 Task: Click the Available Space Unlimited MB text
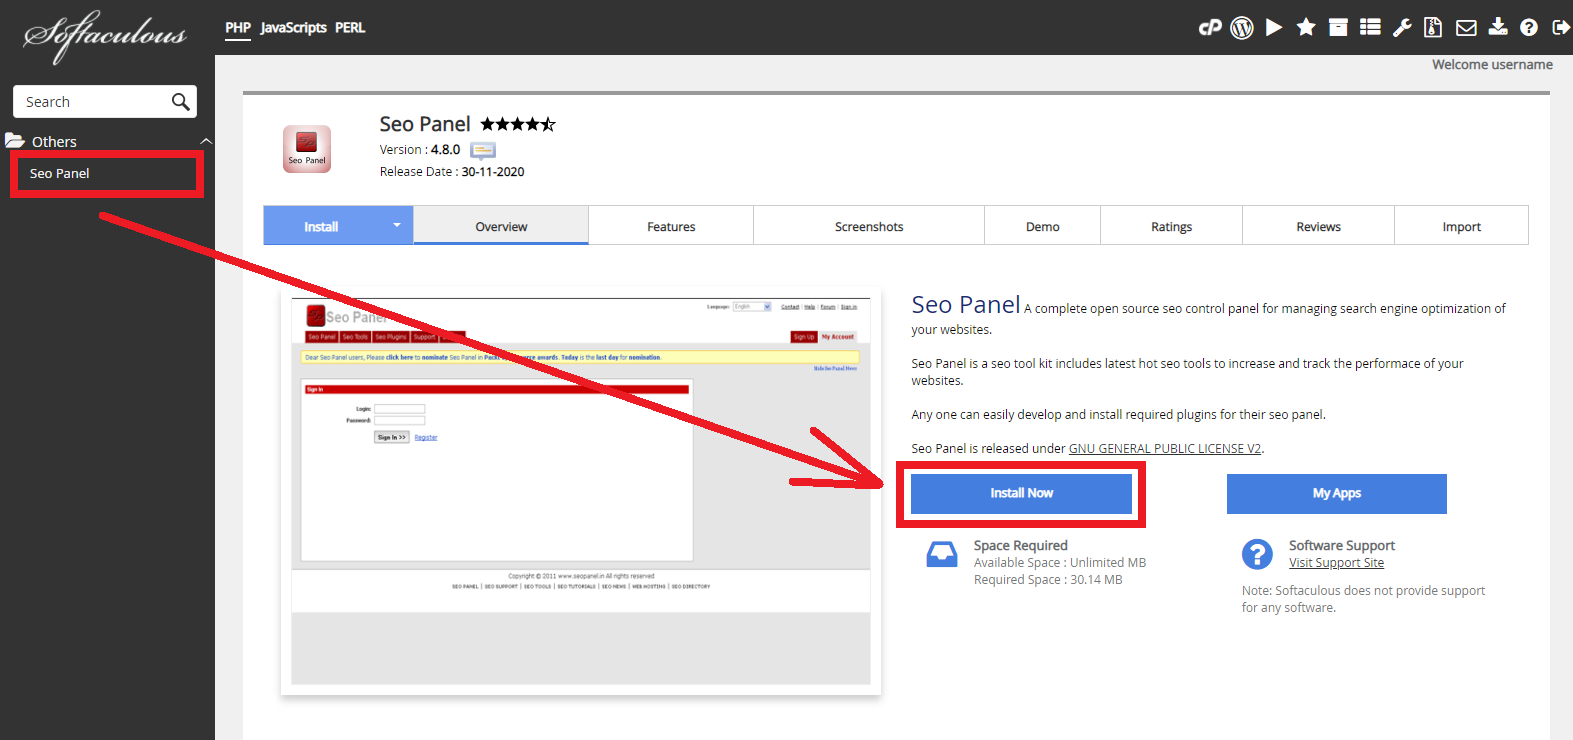click(1060, 563)
